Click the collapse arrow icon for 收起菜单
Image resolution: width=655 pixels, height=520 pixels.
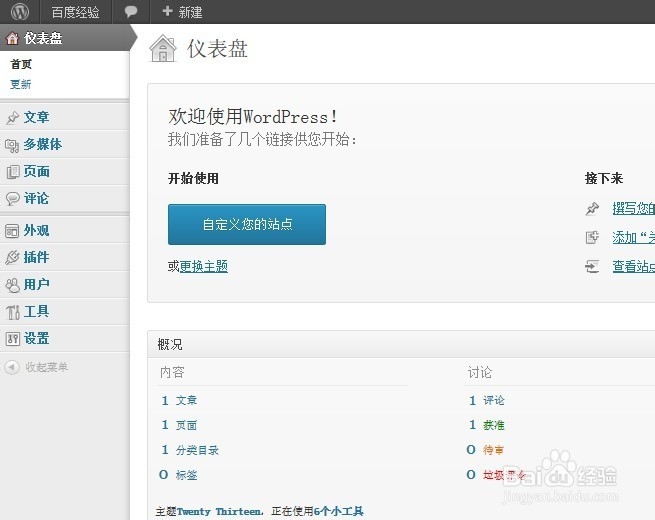click(x=12, y=367)
